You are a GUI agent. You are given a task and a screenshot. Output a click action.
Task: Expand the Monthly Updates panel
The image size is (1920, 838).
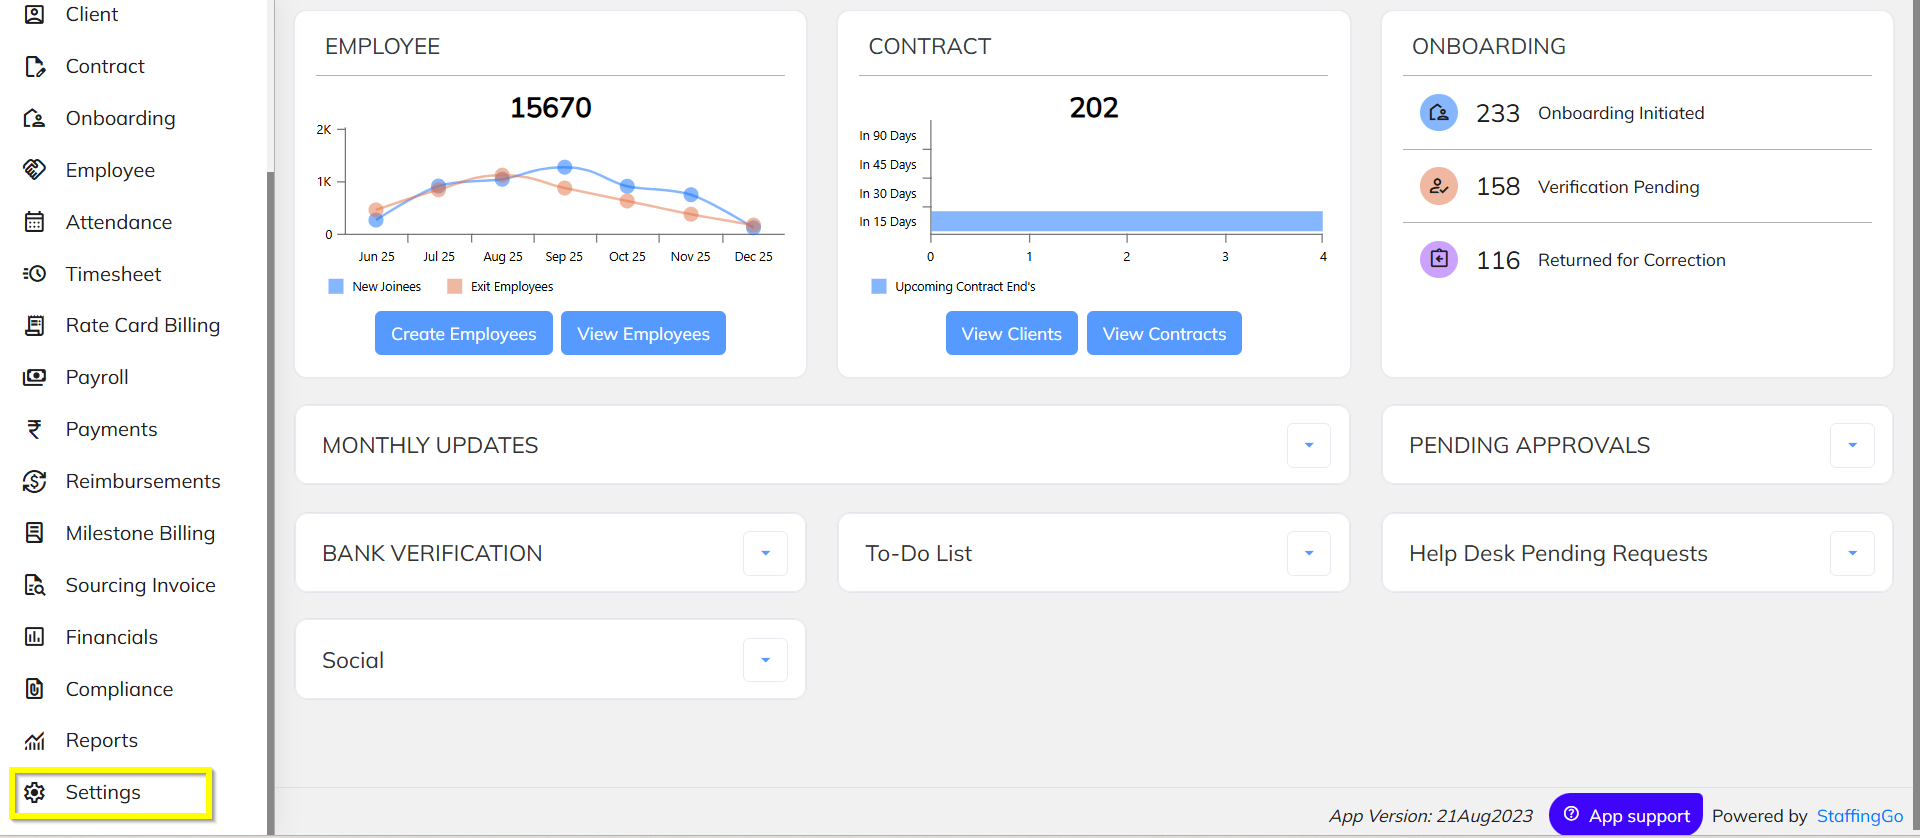tap(1308, 446)
